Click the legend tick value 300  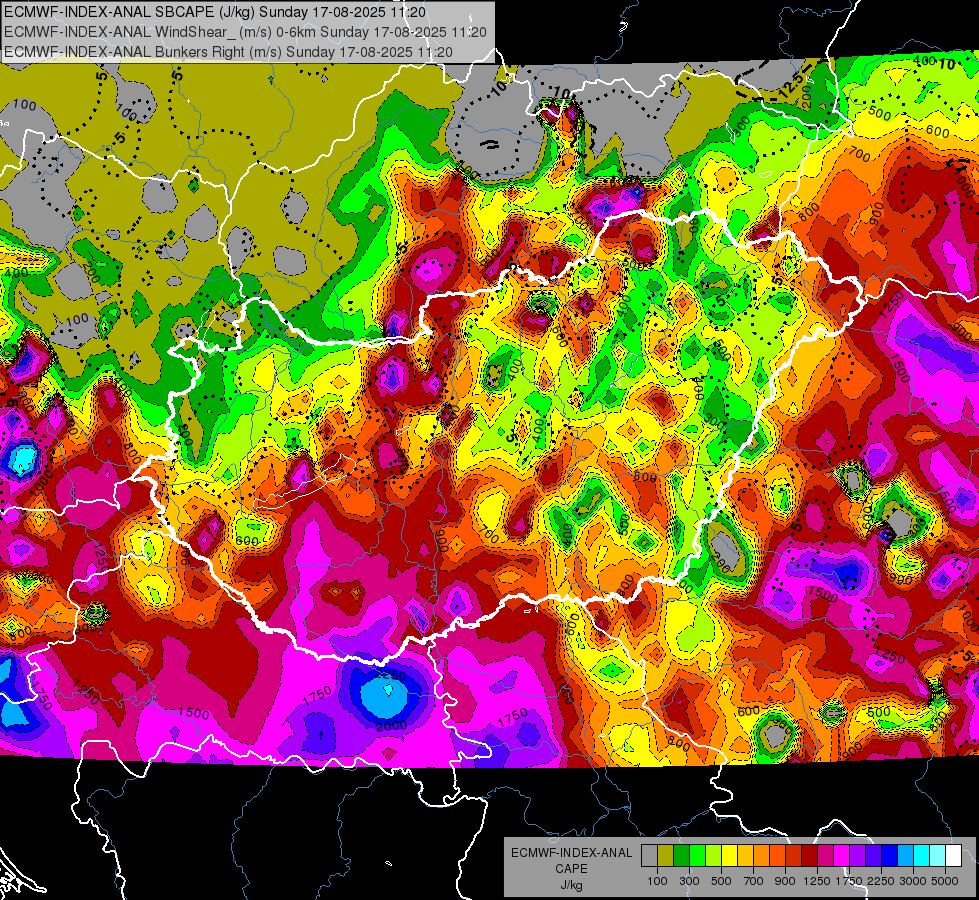(689, 881)
